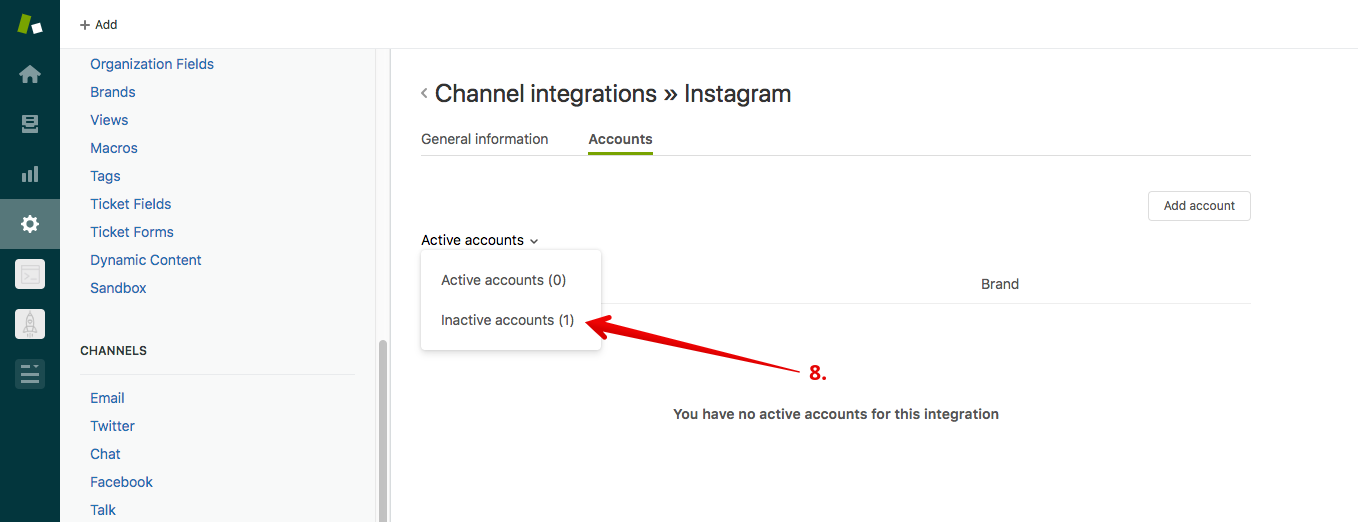Open the Macros settings link
1358x522 pixels.
click(x=114, y=148)
